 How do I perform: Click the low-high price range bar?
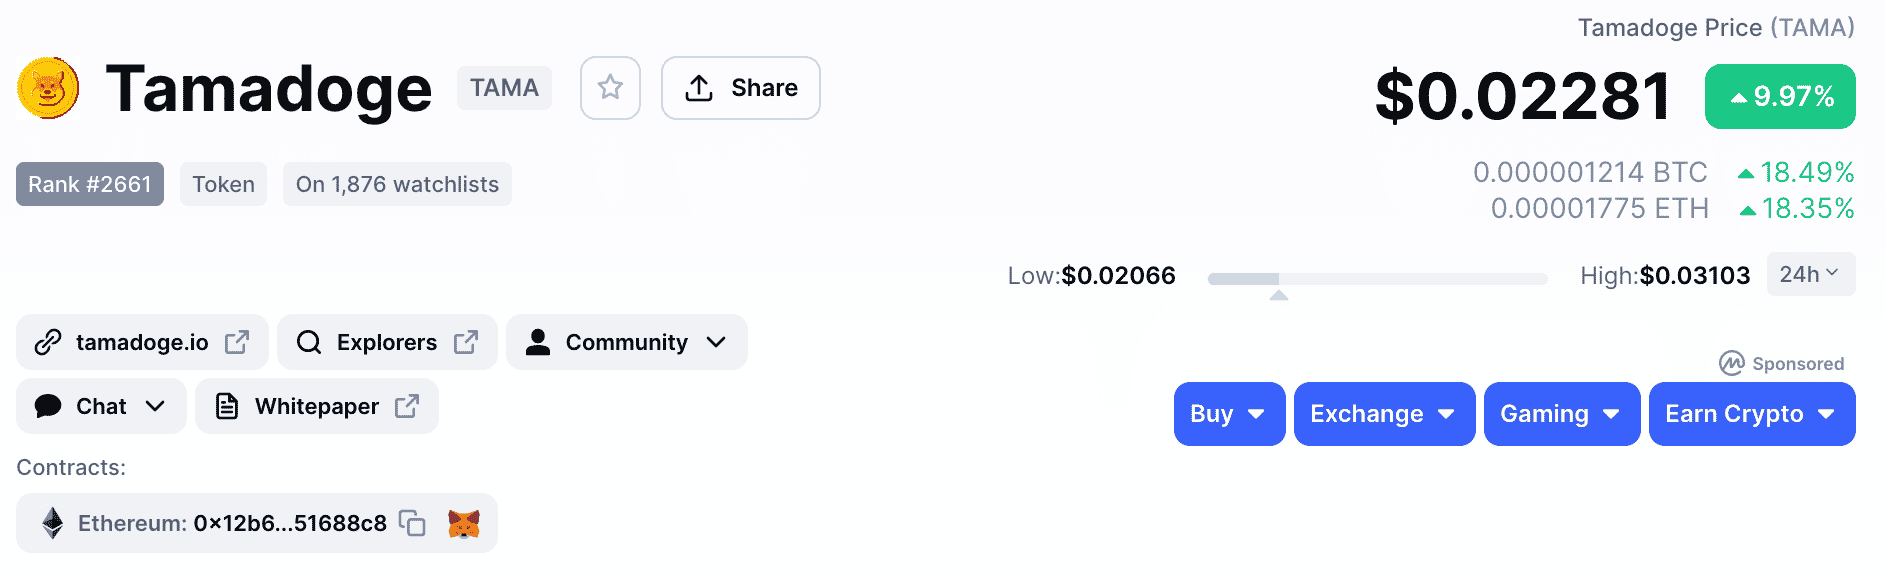click(1378, 279)
